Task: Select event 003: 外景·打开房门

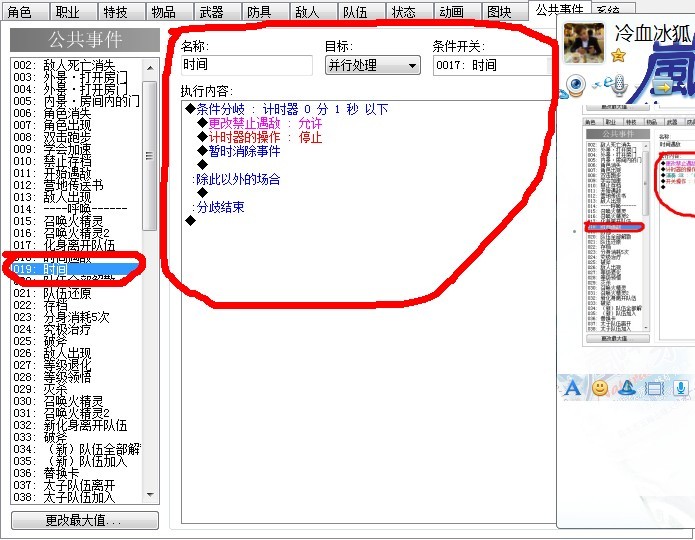Action: point(77,78)
